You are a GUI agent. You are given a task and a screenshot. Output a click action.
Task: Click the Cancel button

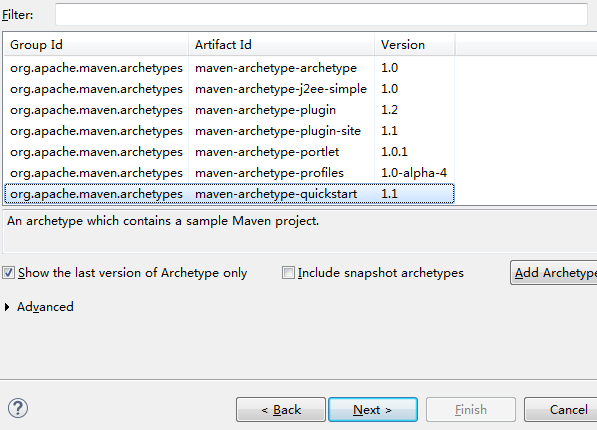click(560, 410)
